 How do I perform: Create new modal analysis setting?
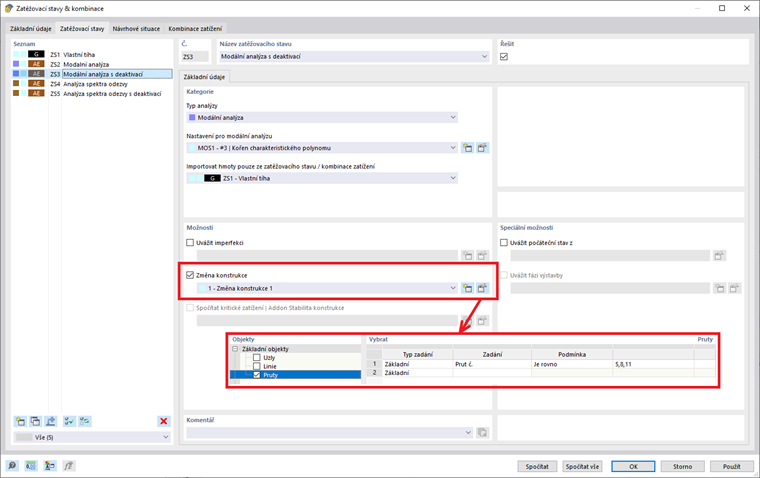tap(467, 148)
